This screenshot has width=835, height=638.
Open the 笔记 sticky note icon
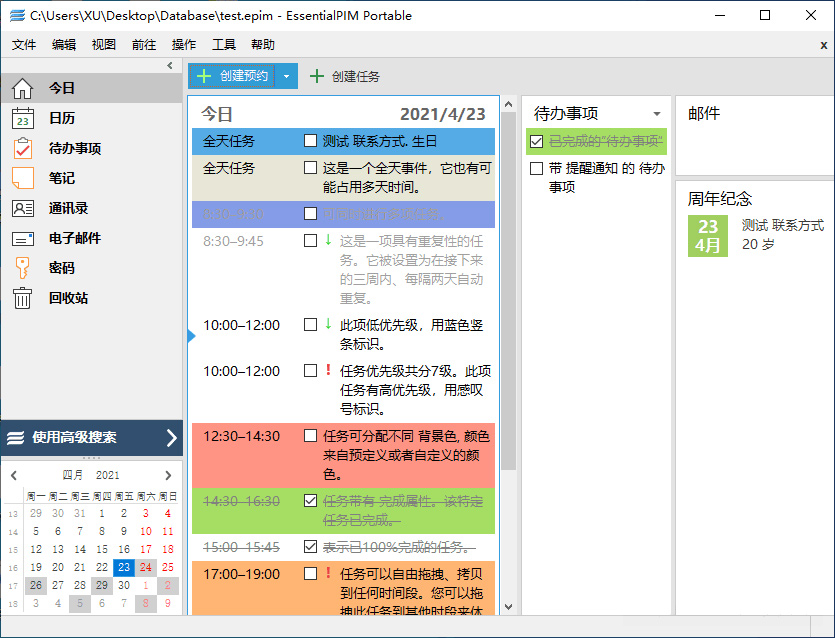[x=22, y=178]
